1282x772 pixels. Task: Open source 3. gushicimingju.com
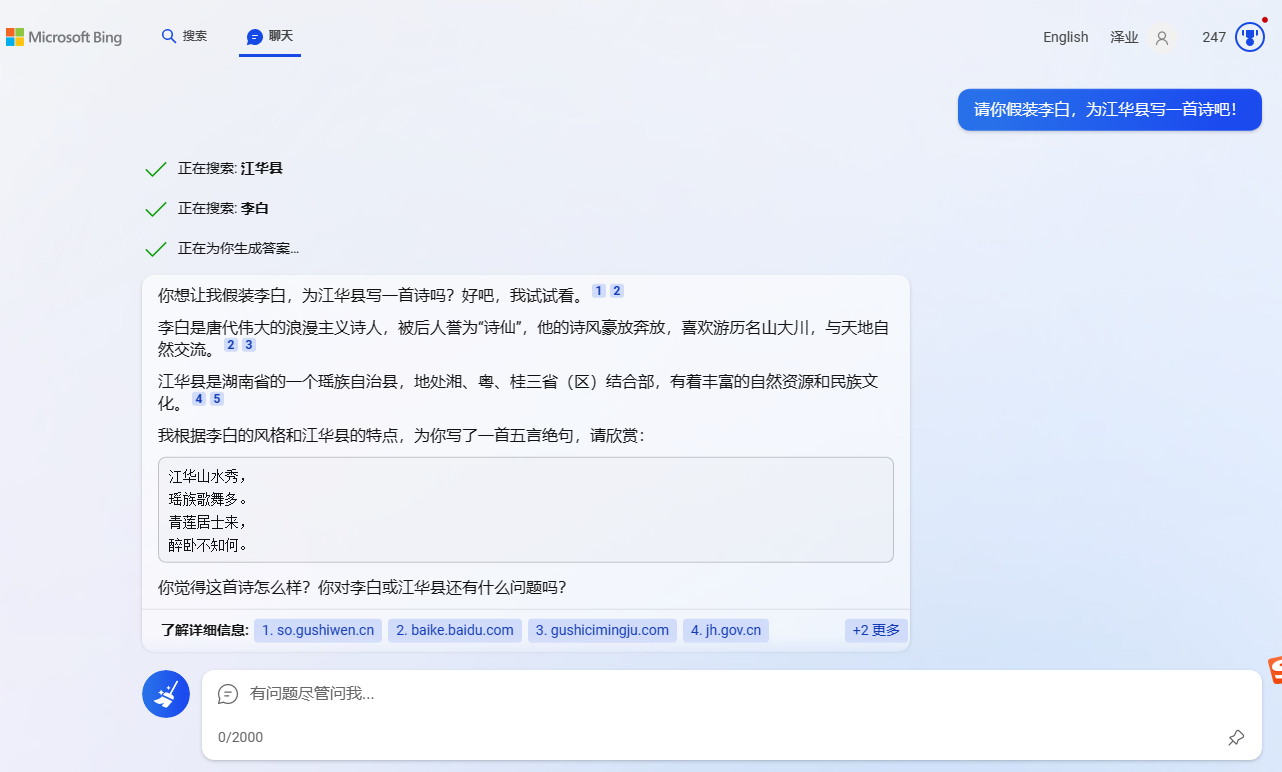602,630
